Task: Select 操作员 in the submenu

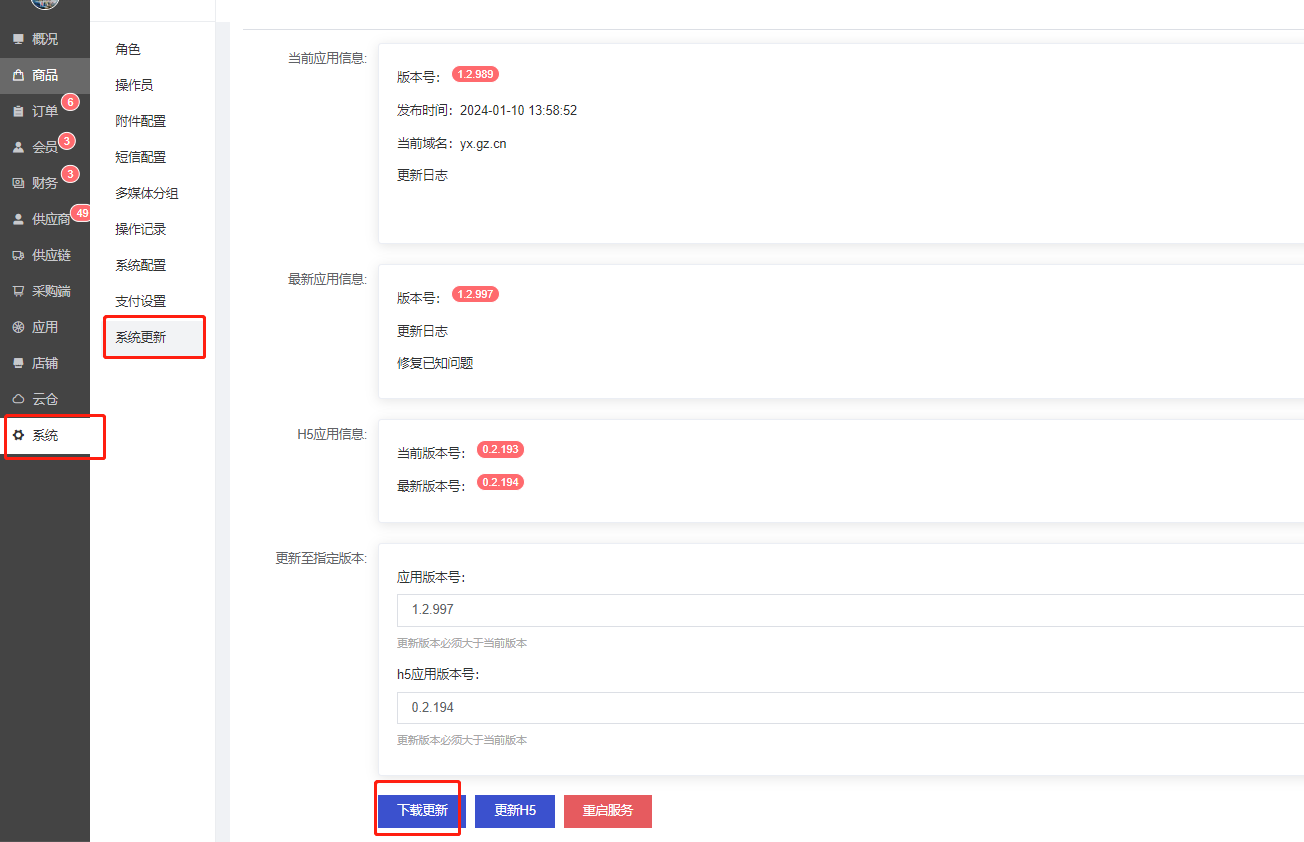Action: [x=134, y=85]
